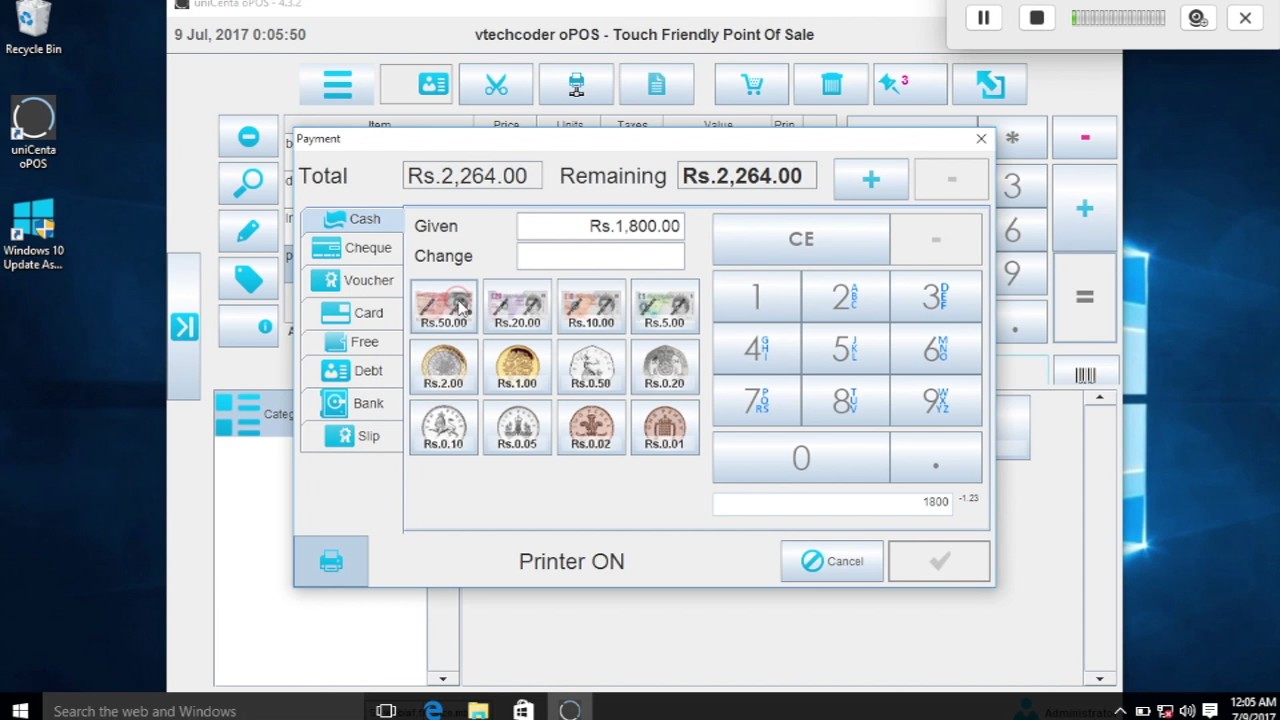1280x720 pixels.
Task: Click the print receipt icon in the toolbar
Action: pyautogui.click(x=576, y=85)
